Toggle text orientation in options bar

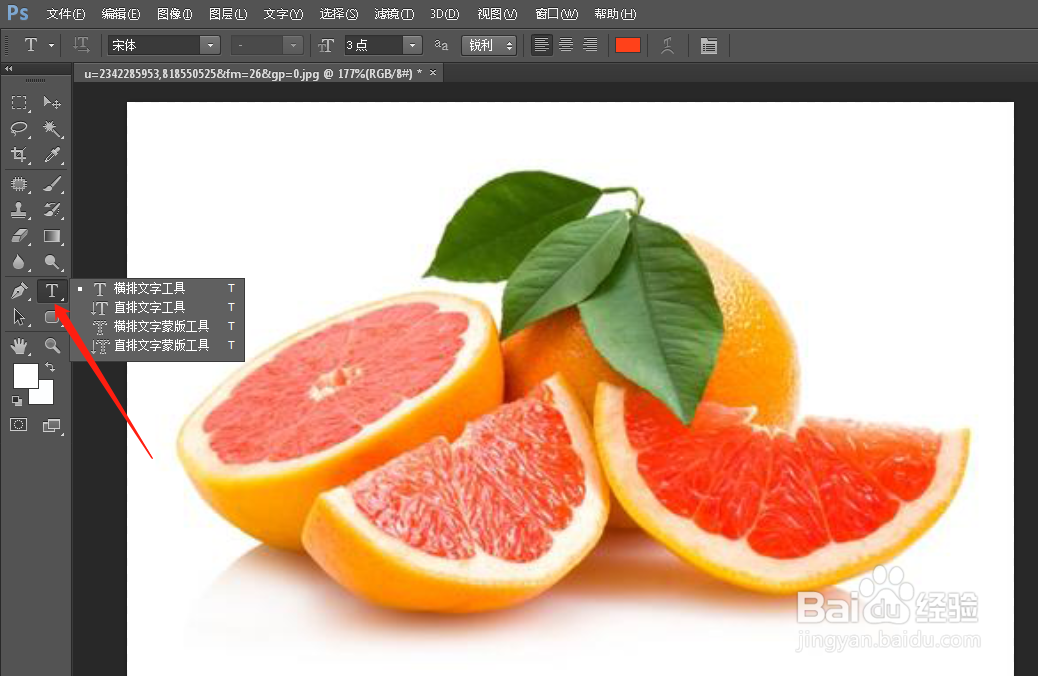(x=81, y=45)
